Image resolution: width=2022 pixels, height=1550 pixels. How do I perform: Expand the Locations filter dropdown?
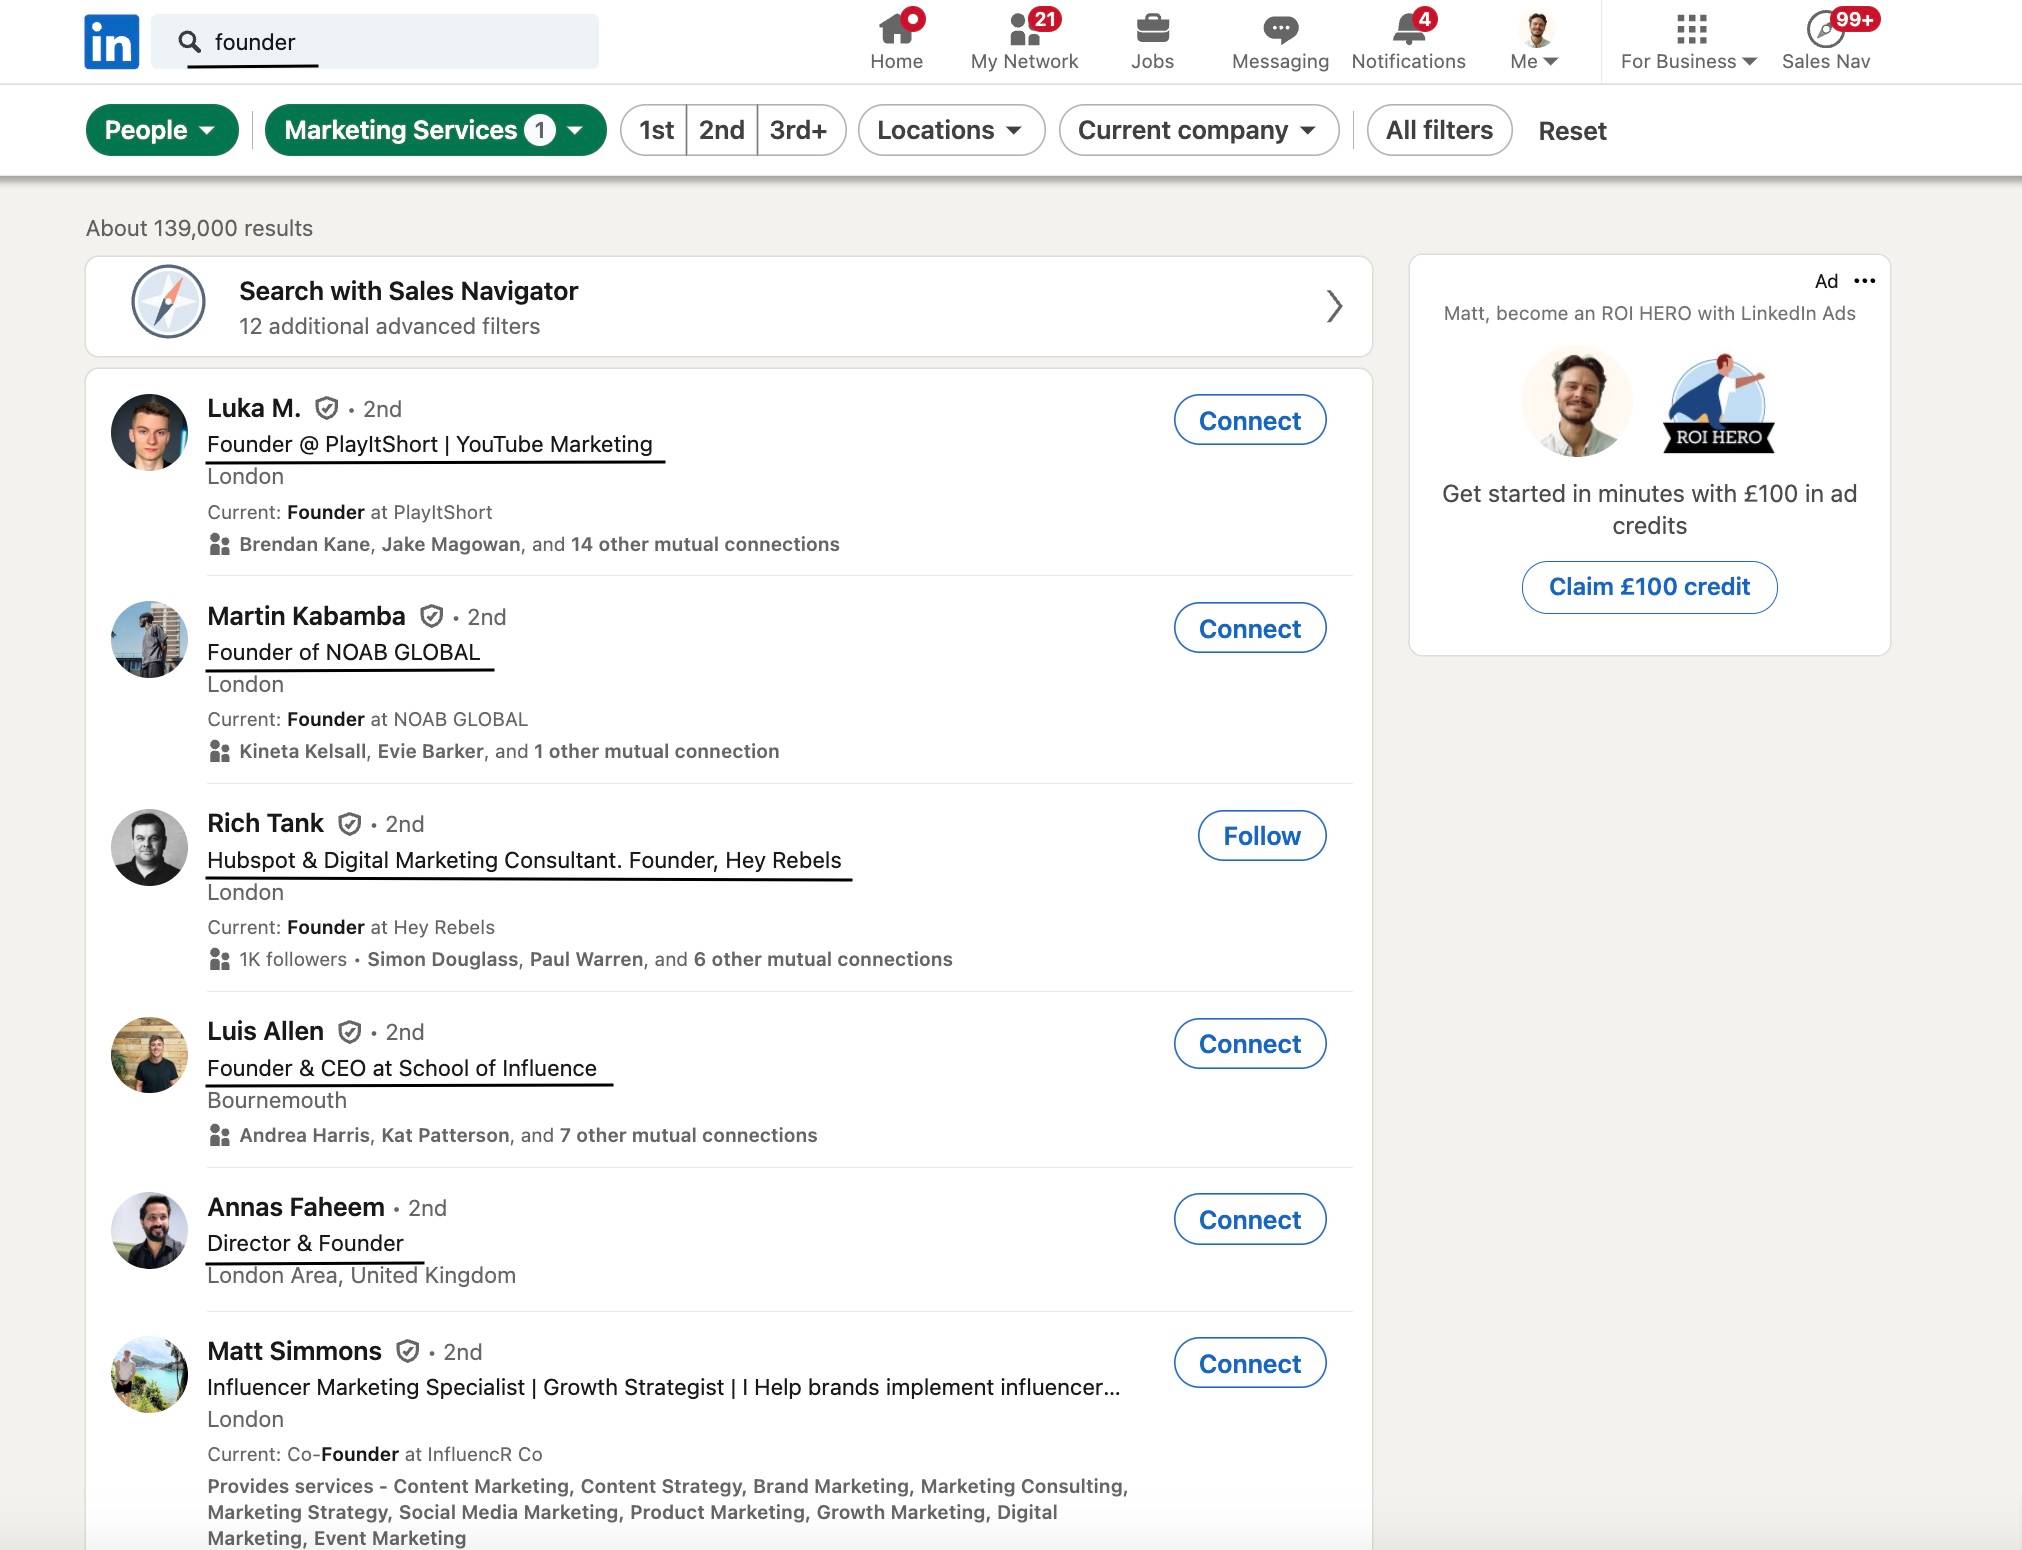(x=951, y=130)
